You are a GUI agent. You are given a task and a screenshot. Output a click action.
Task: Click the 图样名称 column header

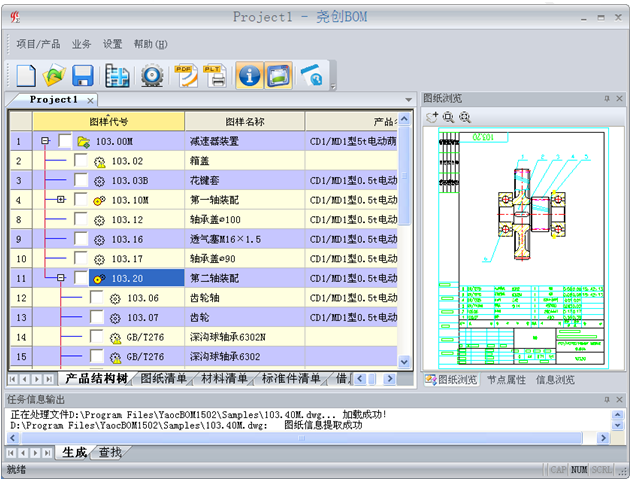pyautogui.click(x=245, y=121)
